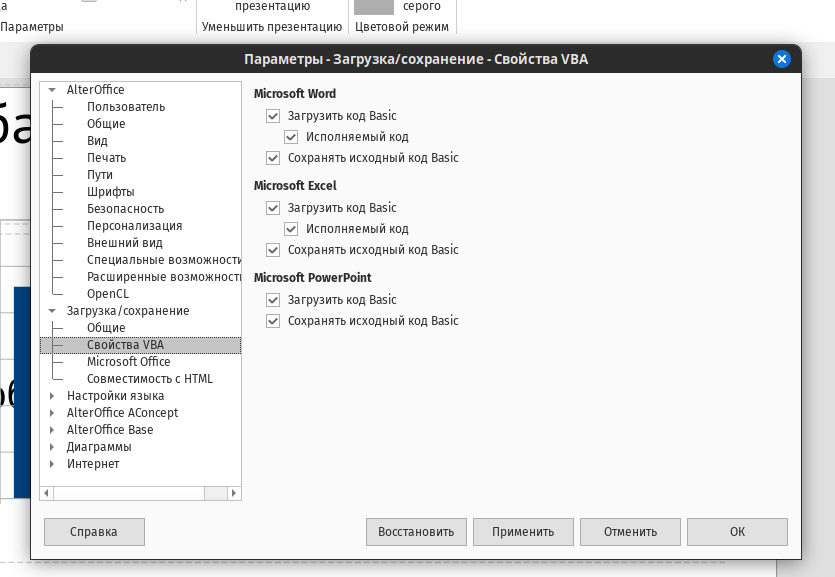Open the Печать settings page
835x577 pixels.
pos(107,158)
